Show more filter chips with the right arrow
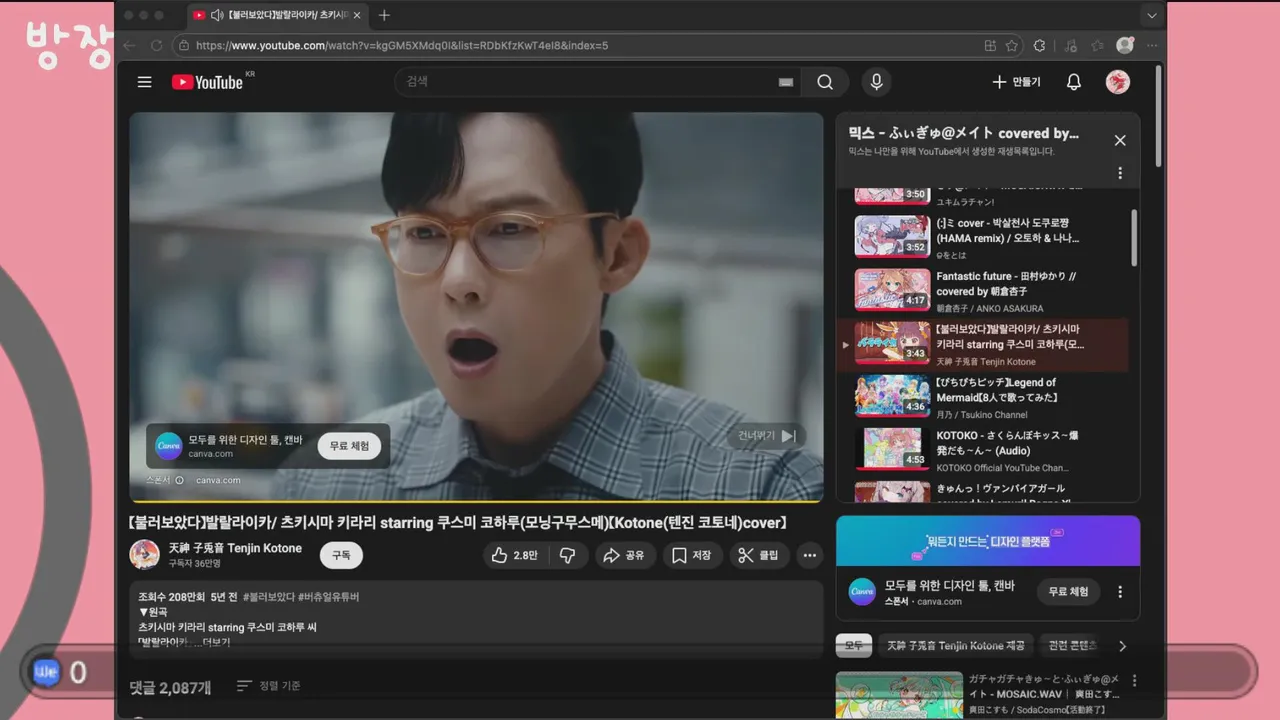The height and width of the screenshot is (720, 1280). coord(1122,646)
